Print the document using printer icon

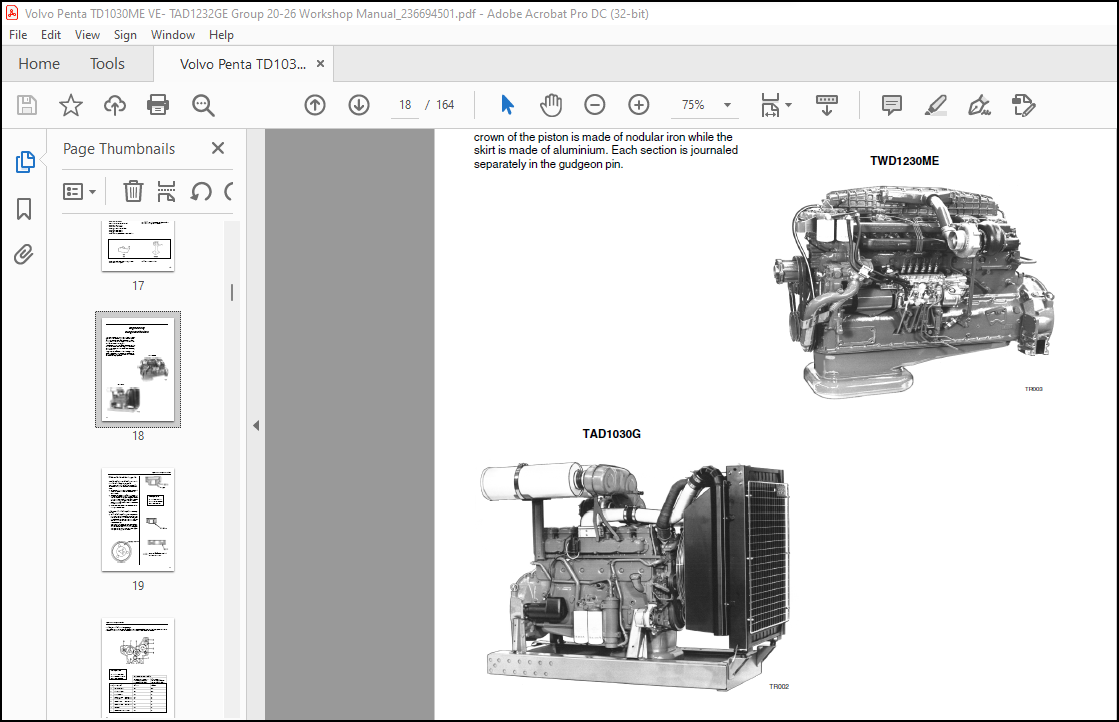(158, 105)
